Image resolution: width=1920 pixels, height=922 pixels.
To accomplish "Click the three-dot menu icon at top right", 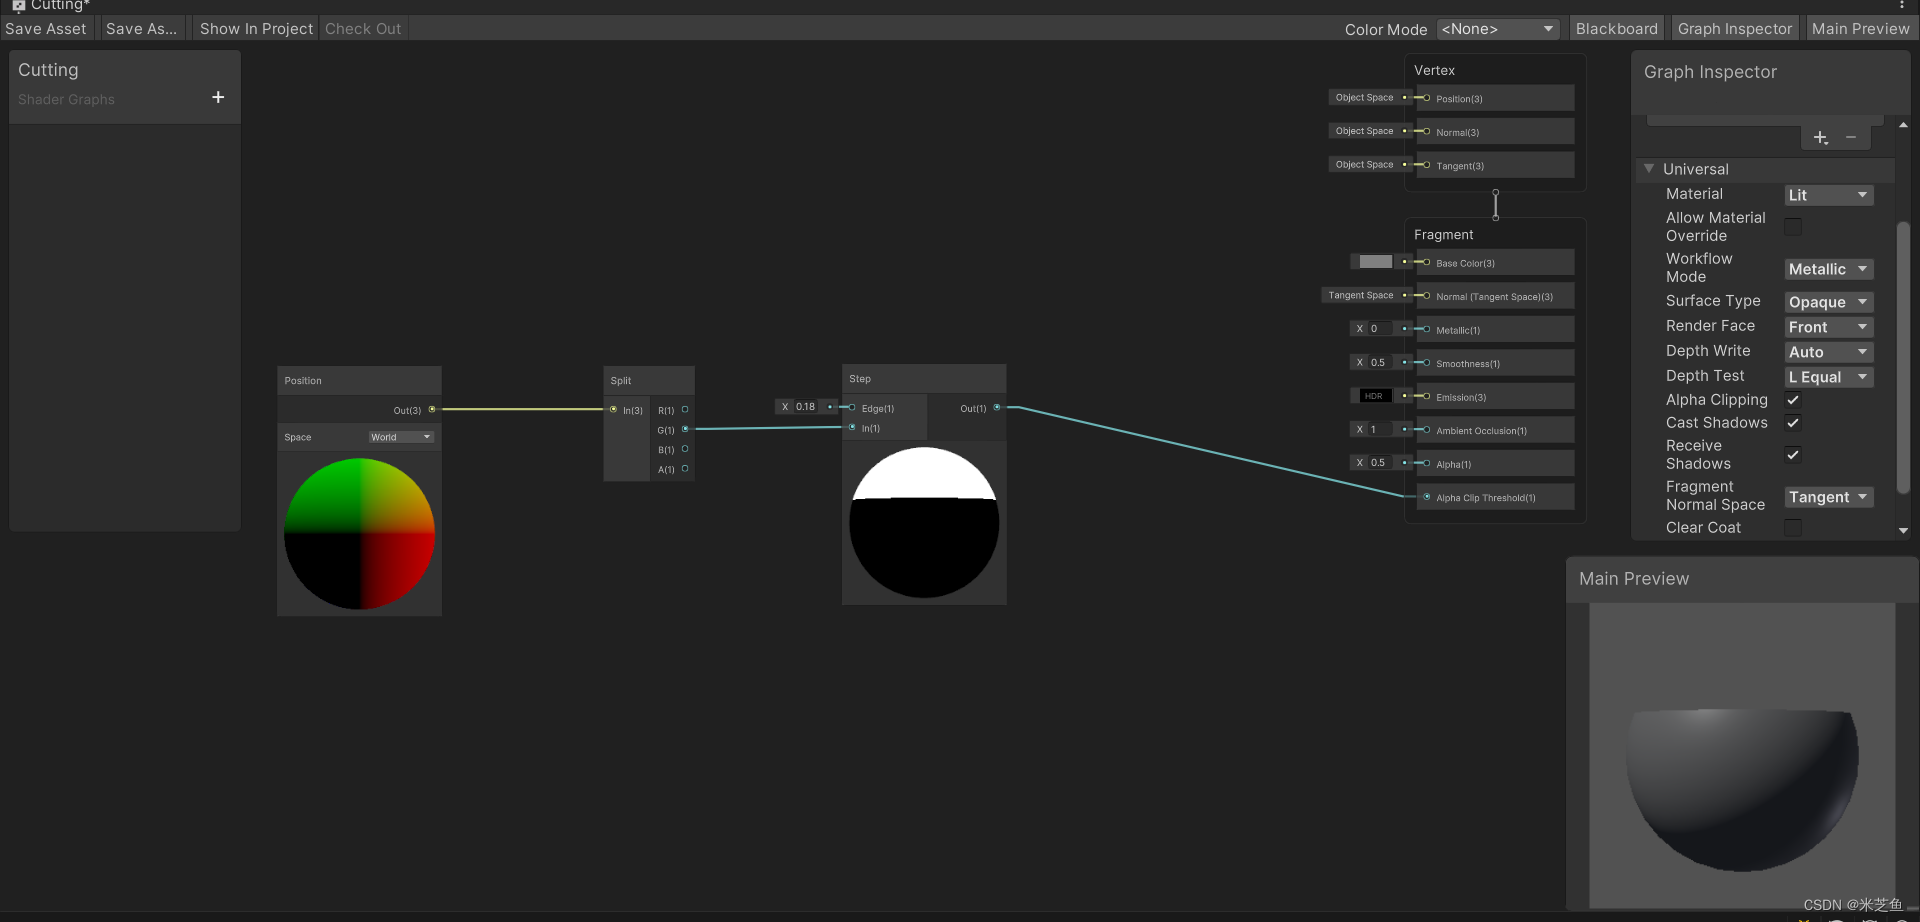I will pos(1902,5).
